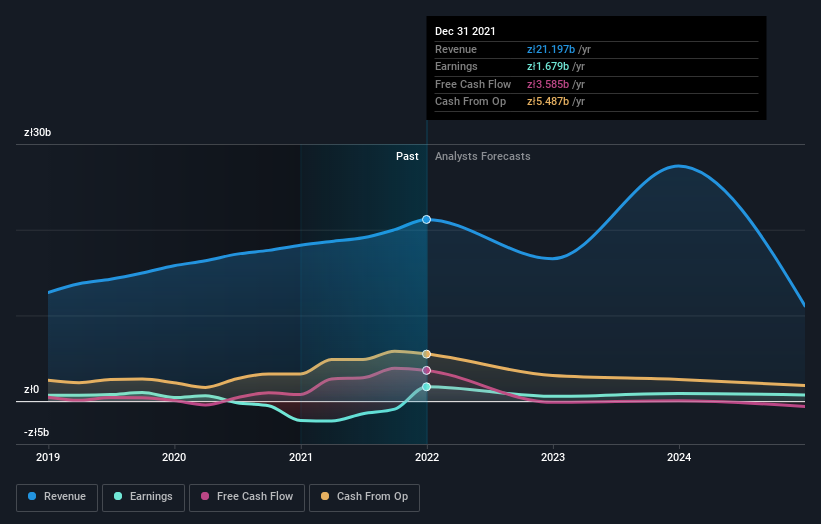This screenshot has width=821, height=524.
Task: Click the 2021 x-axis label
Action: point(301,457)
